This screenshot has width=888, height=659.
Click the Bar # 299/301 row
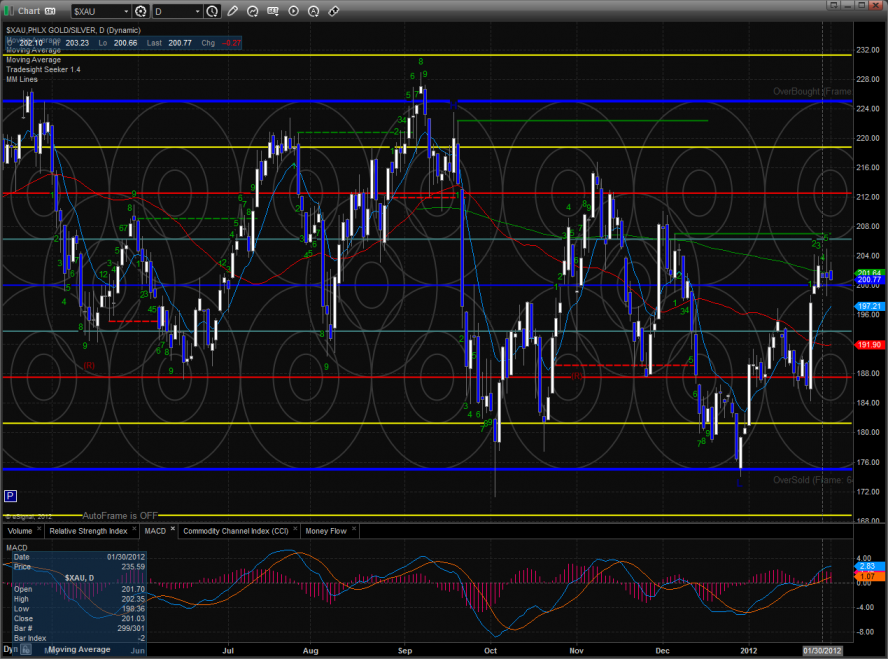click(79, 628)
